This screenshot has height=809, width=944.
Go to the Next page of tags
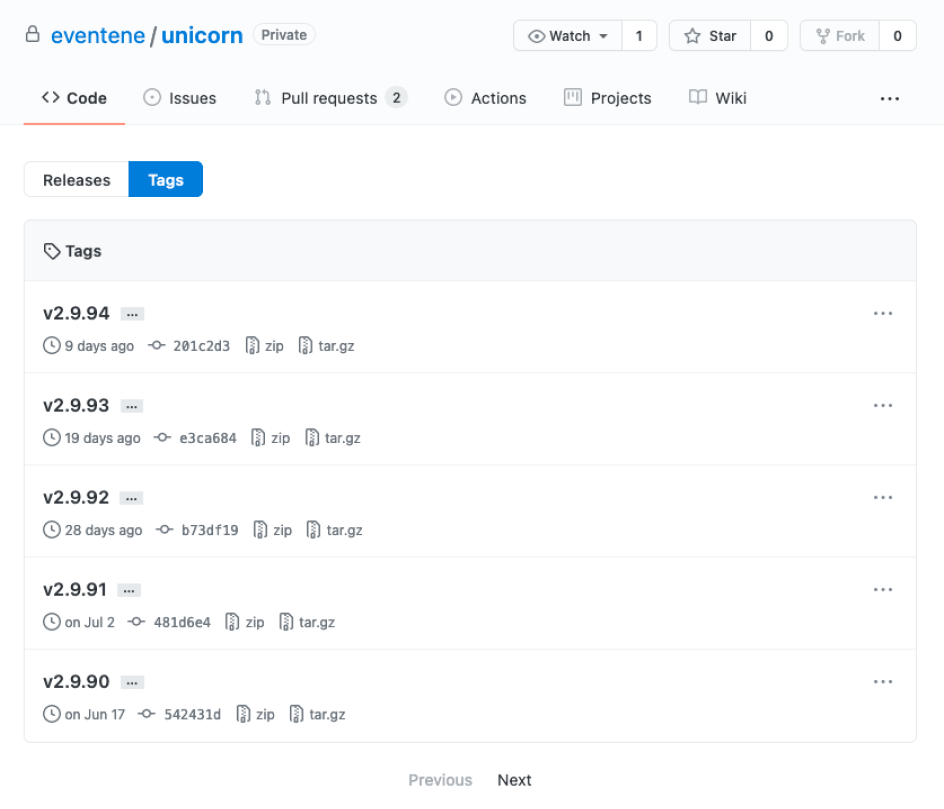point(514,780)
